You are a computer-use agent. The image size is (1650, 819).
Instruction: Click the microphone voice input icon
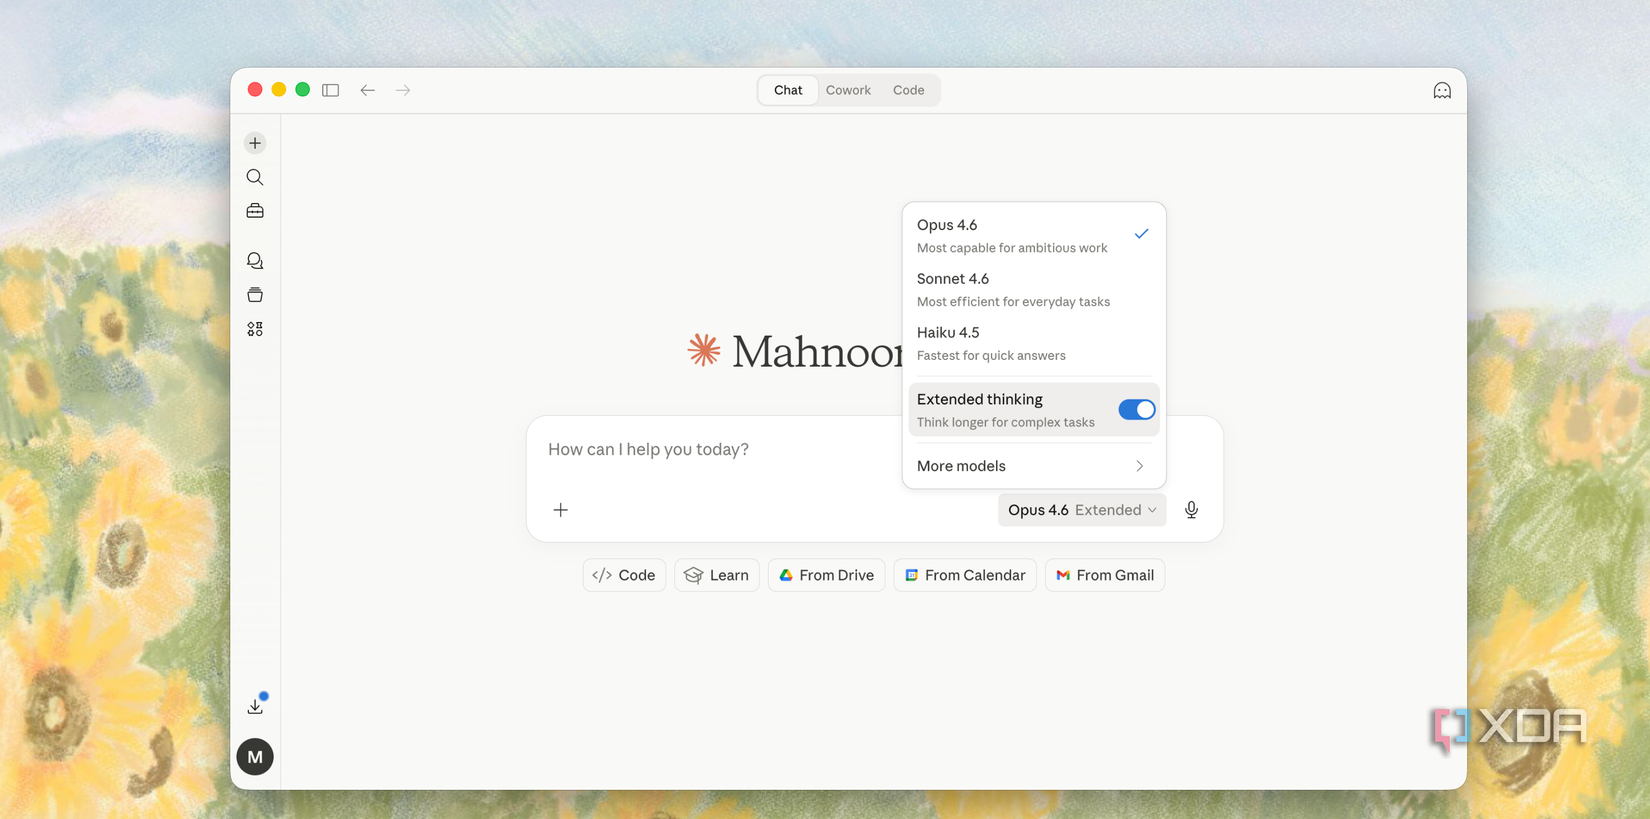click(1192, 510)
